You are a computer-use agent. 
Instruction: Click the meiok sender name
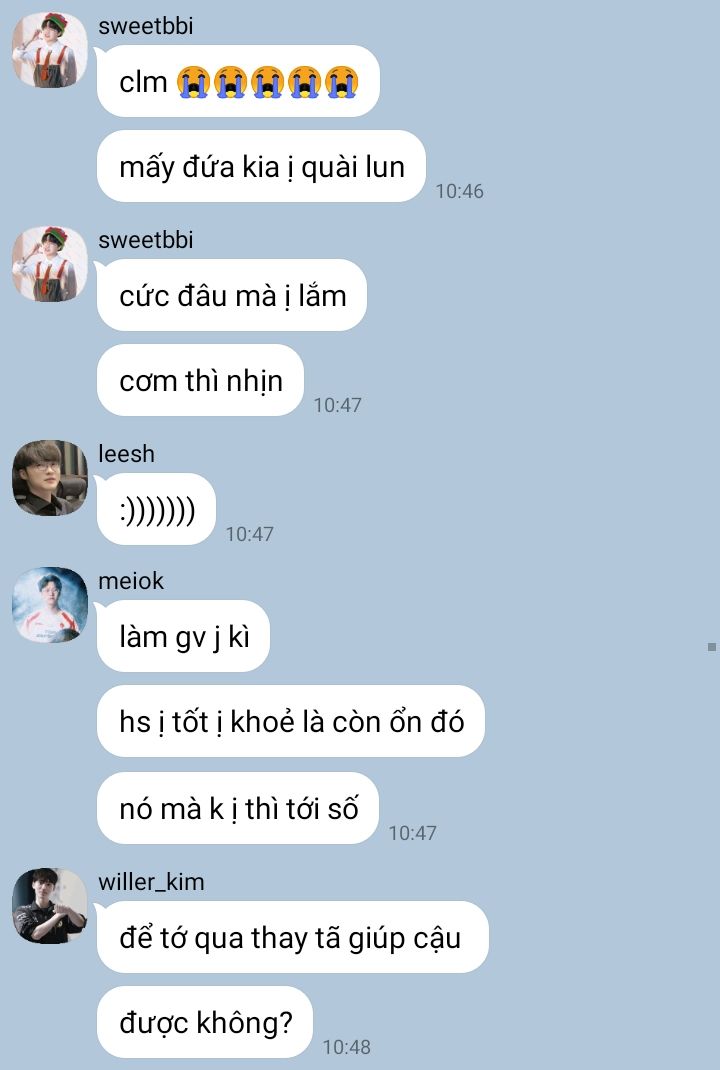click(131, 581)
